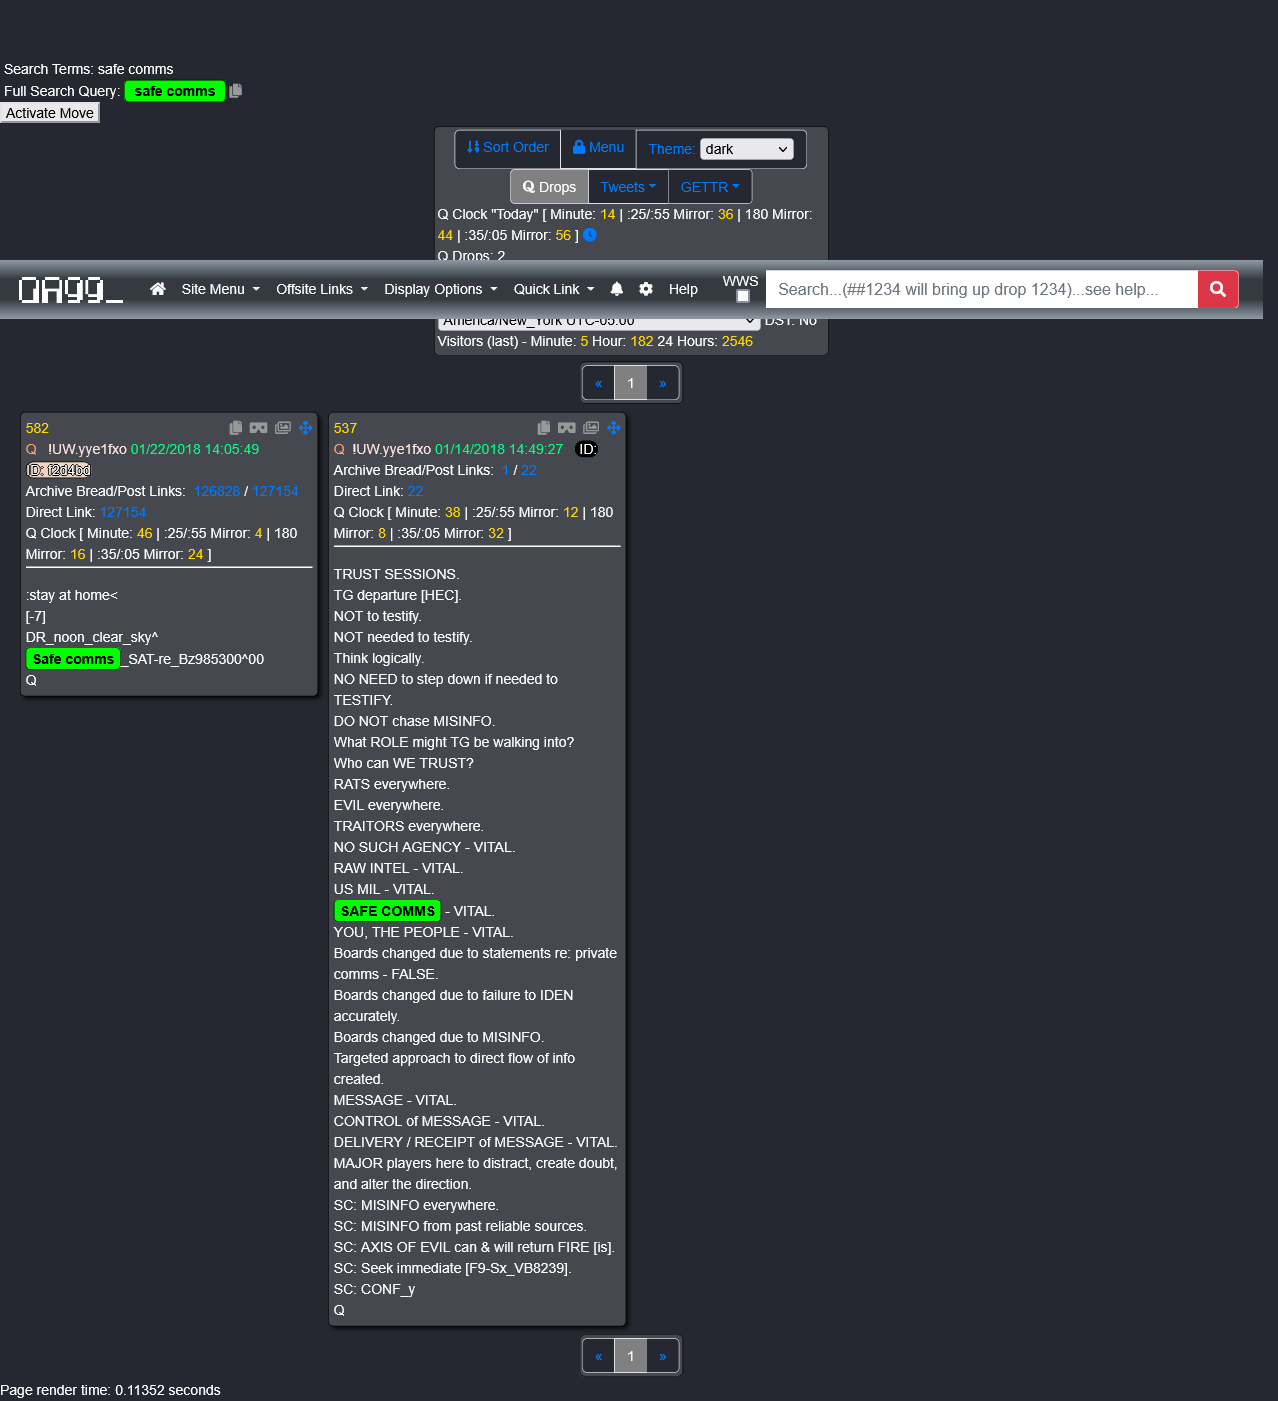
Task: Open Help in the navbar
Action: pos(683,289)
